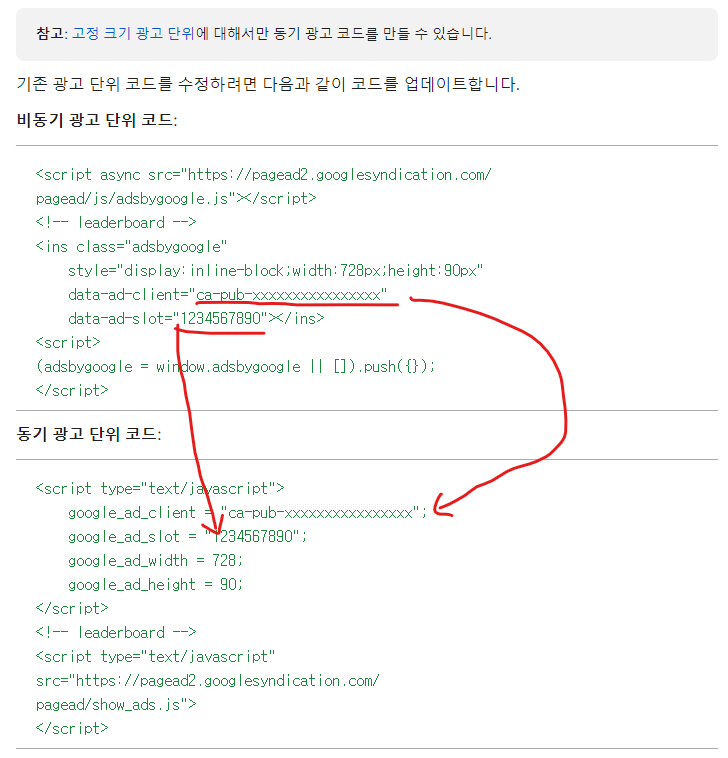Click the adsbygoogle push code line

pos(235,366)
